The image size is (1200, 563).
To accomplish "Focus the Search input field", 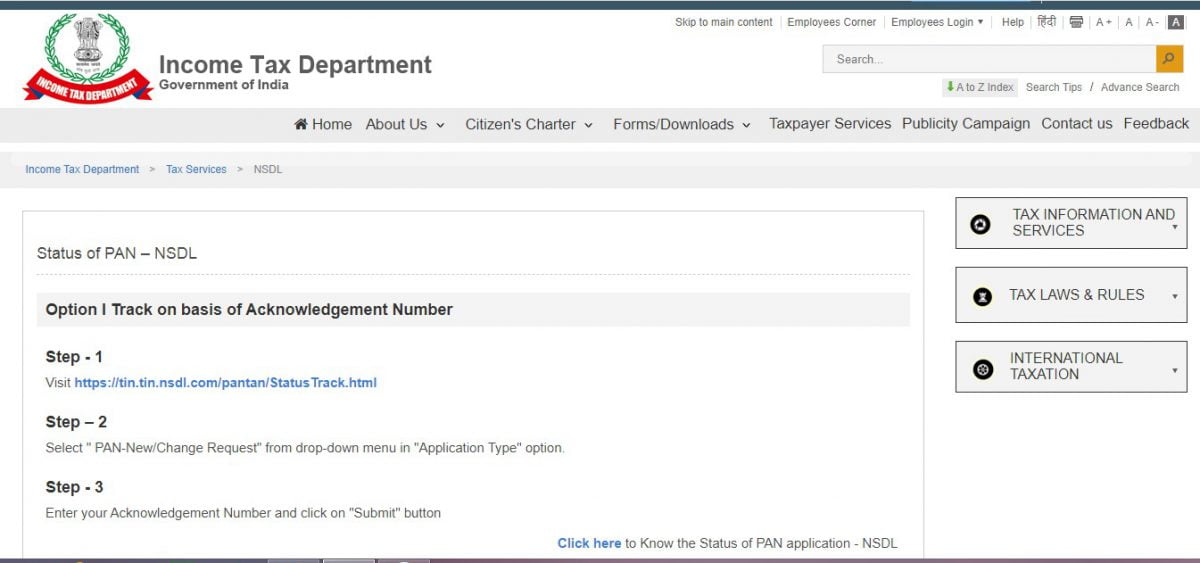I will [989, 59].
